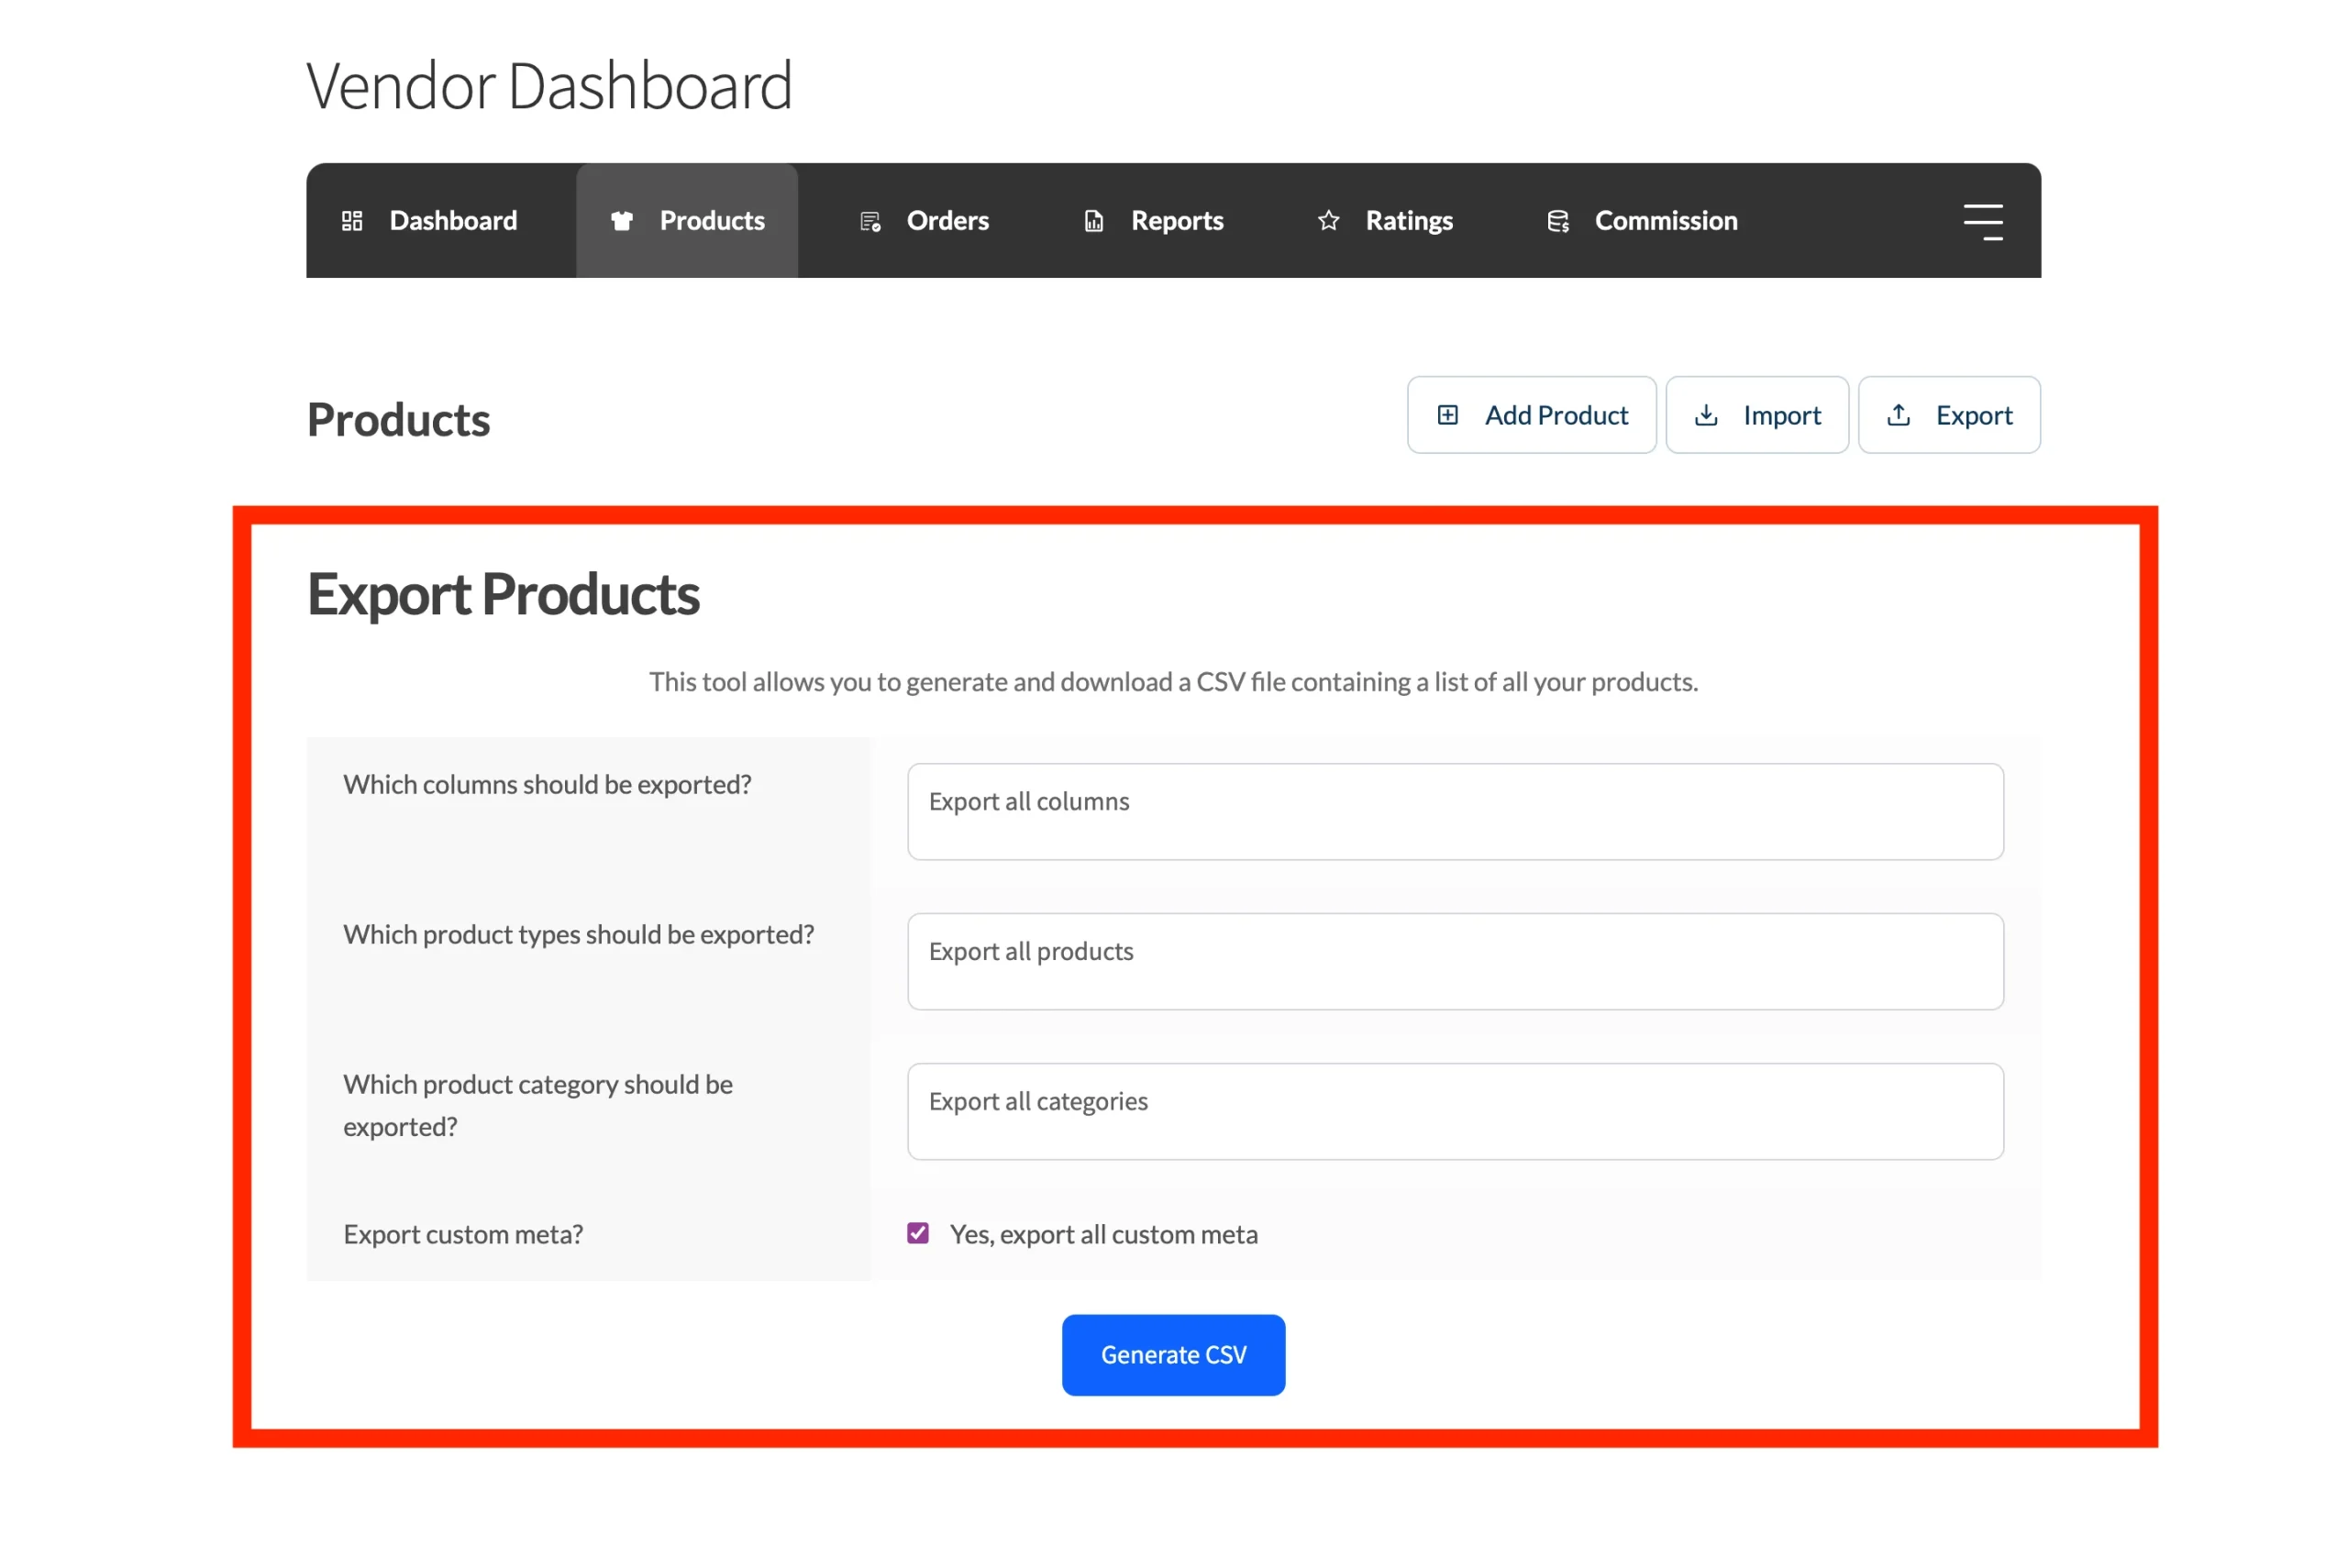The image size is (2348, 1568).
Task: Click the plus icon in Add Product
Action: [1448, 415]
